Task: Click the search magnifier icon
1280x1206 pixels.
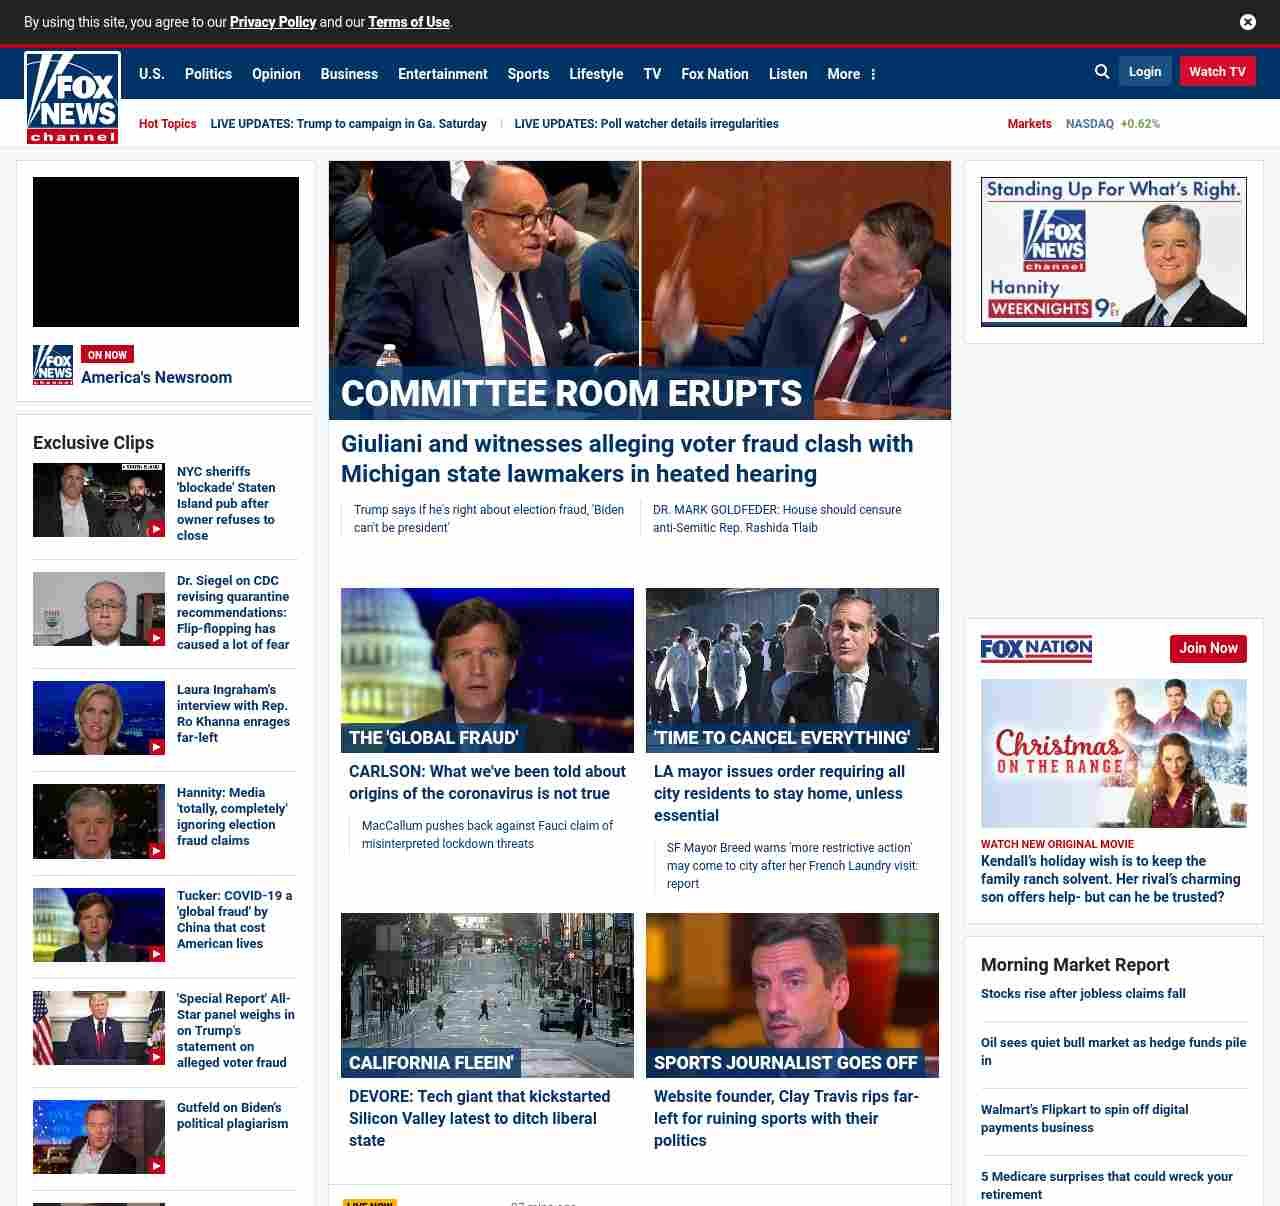Action: [x=1102, y=72]
